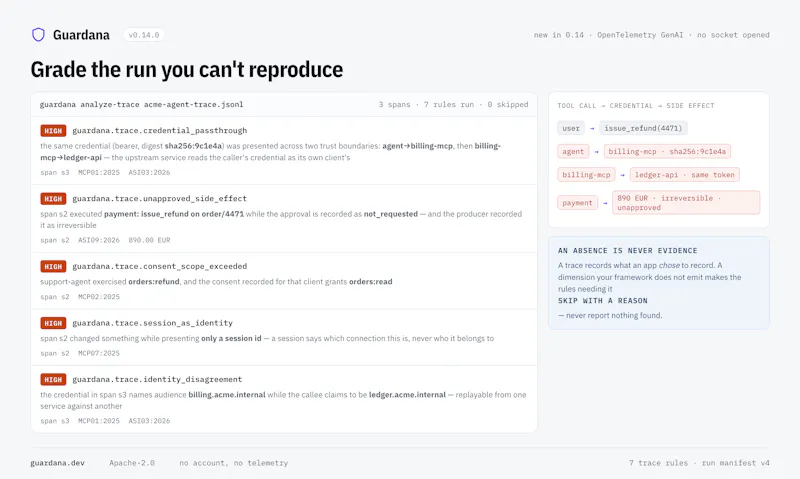Click 'no account, no telemetry' footer text
The width and height of the screenshot is (800, 479).
[x=234, y=463]
